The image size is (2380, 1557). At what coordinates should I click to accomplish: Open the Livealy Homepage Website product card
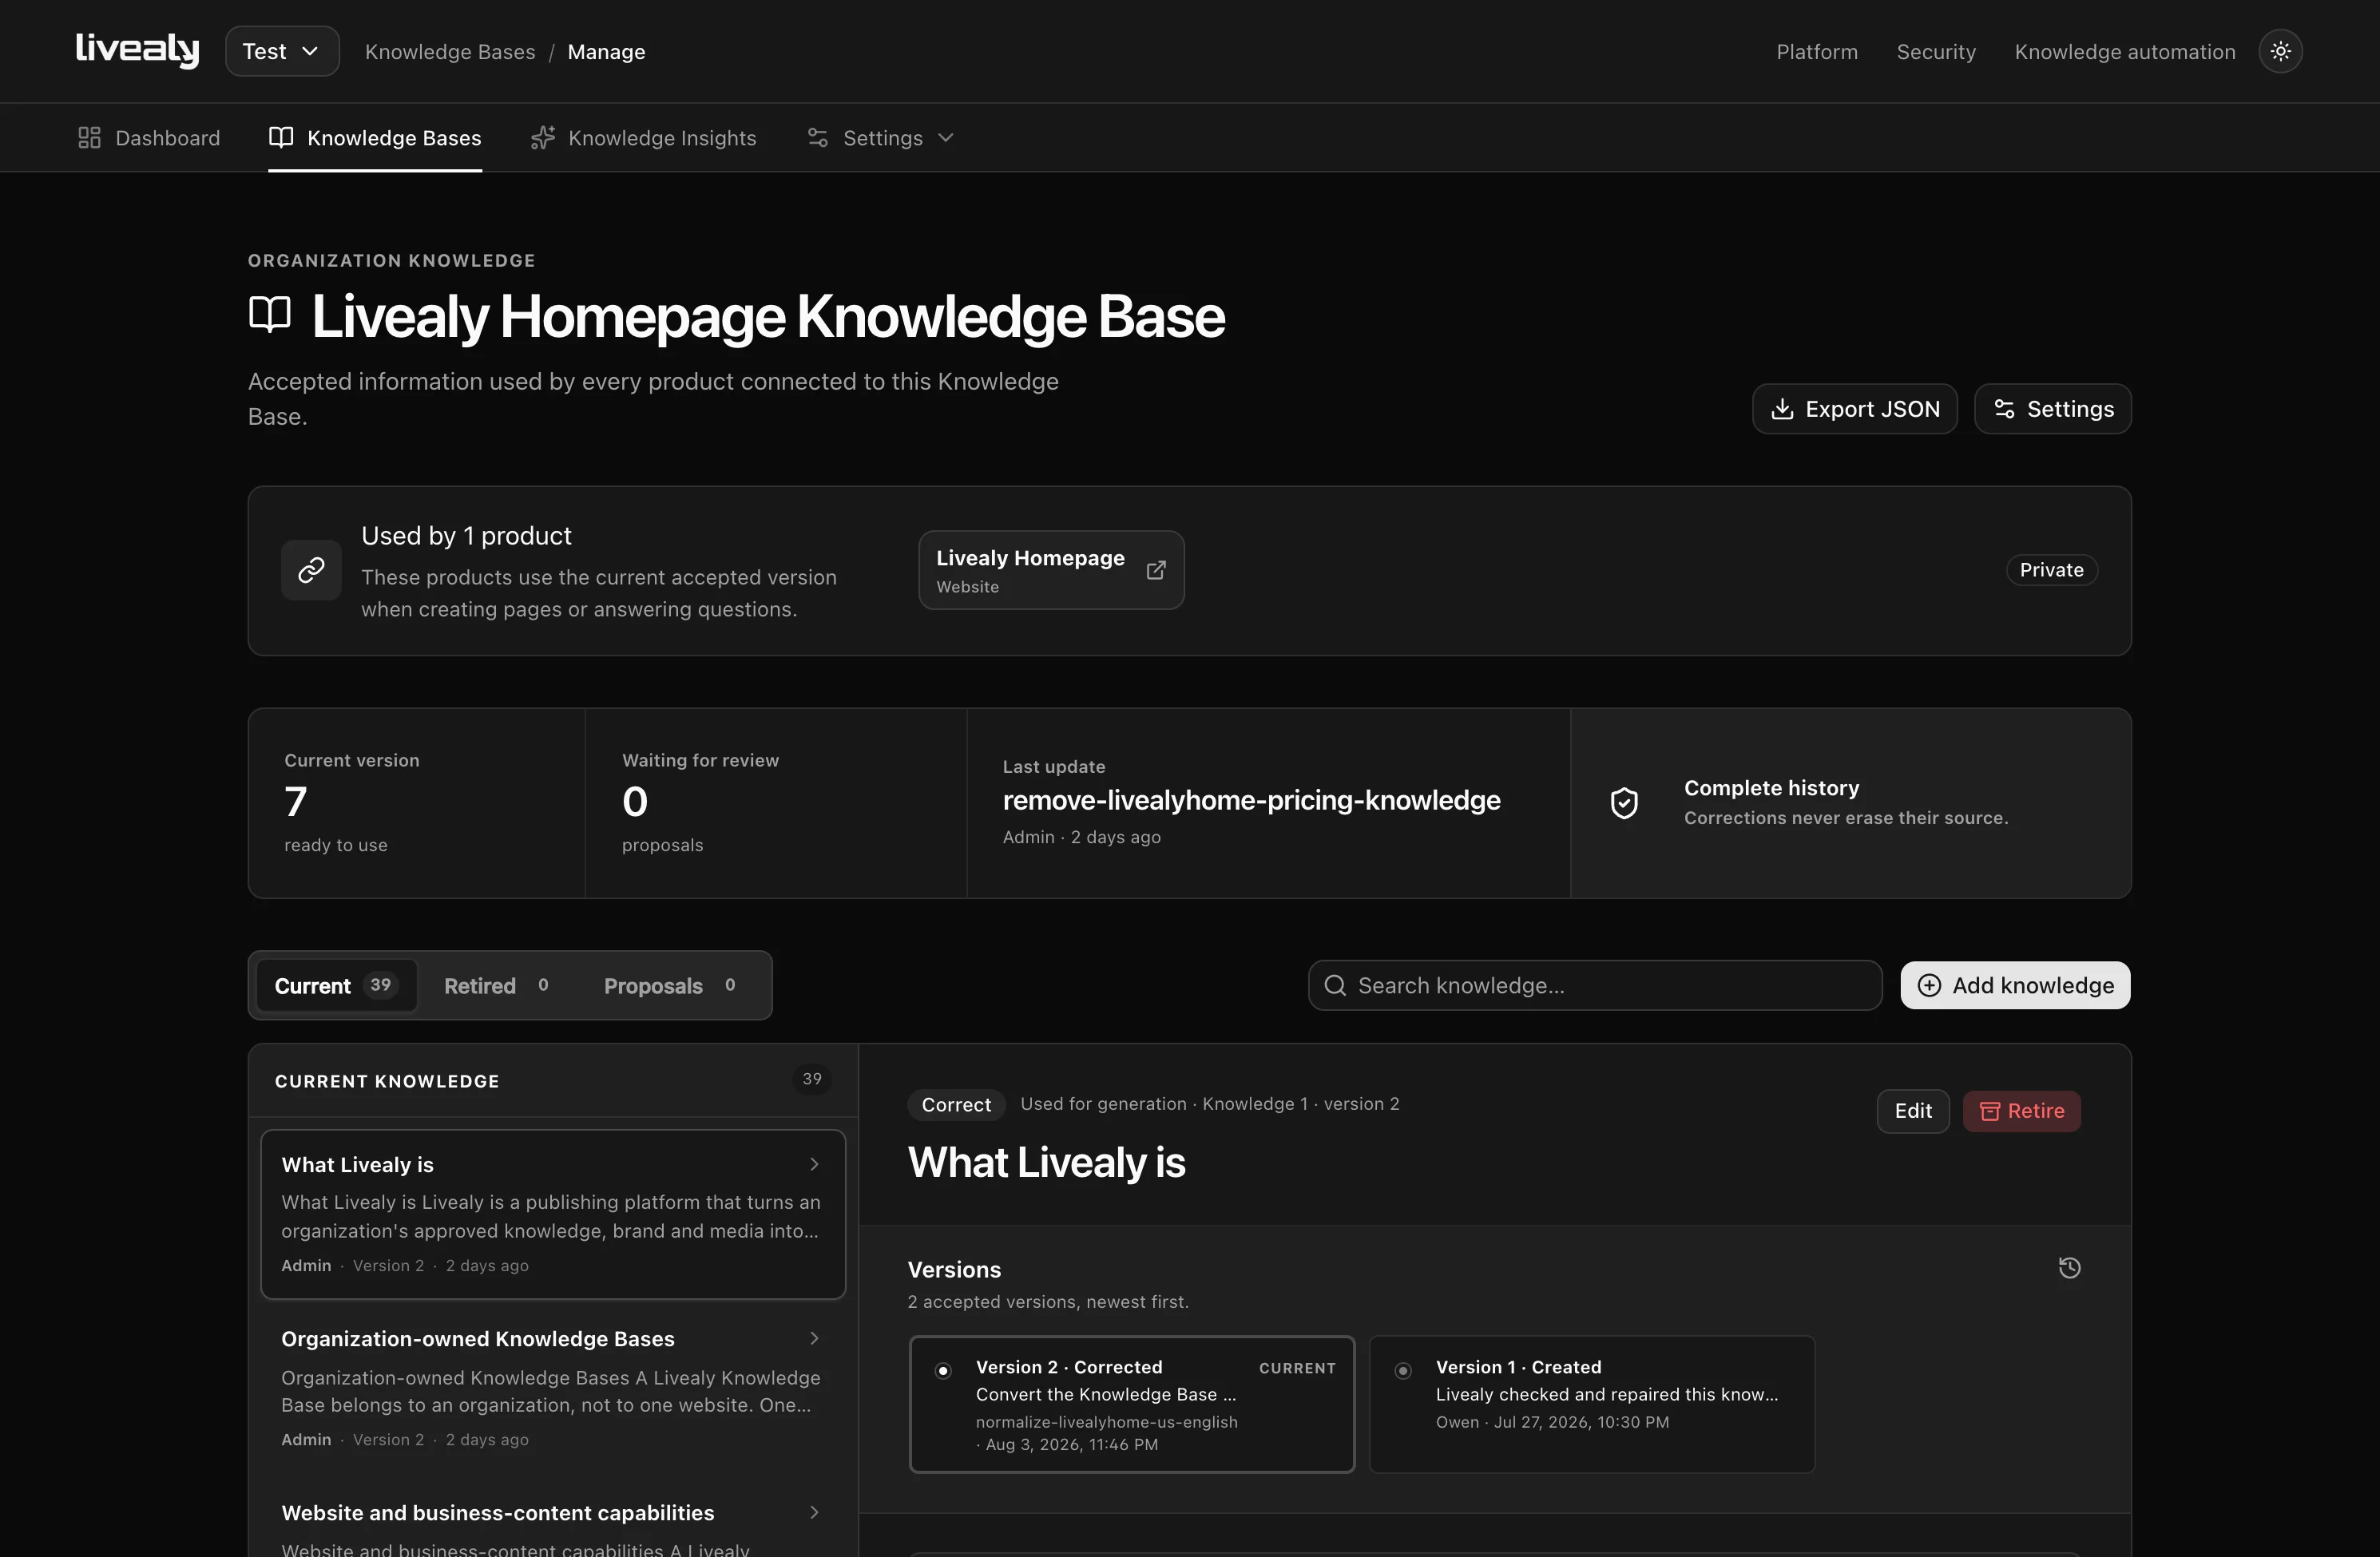[x=1051, y=570]
